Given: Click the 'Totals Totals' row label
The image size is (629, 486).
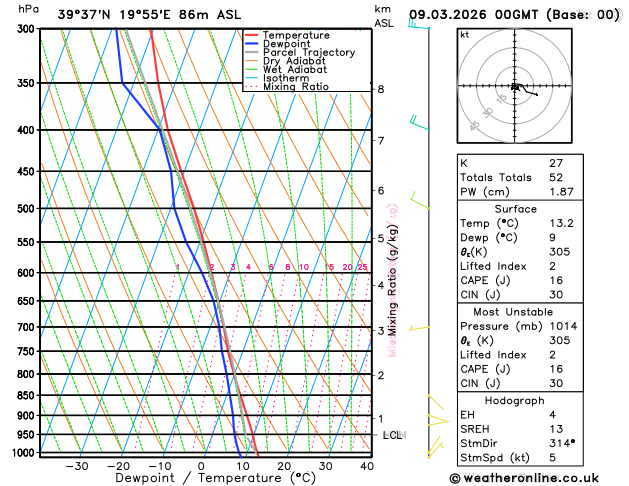Looking at the screenshot, I should [496, 178].
